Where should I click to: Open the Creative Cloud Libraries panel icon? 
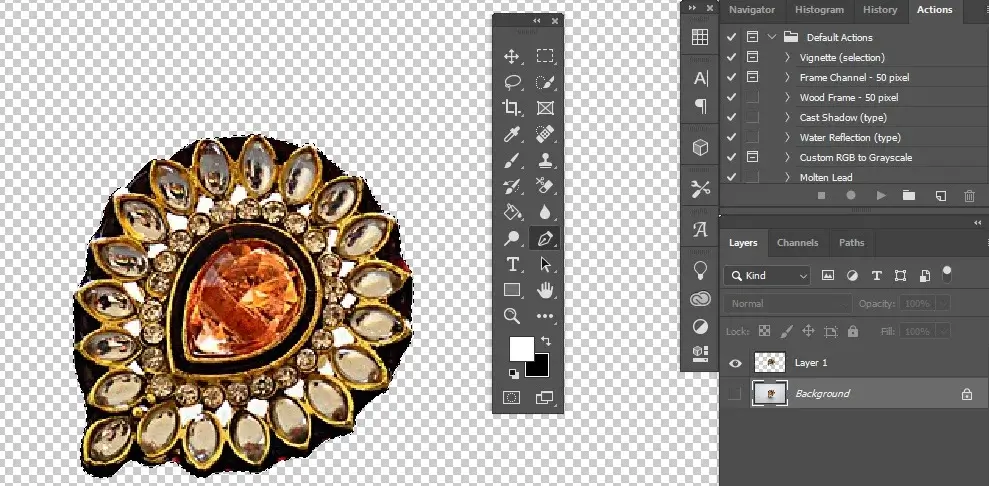[x=700, y=299]
